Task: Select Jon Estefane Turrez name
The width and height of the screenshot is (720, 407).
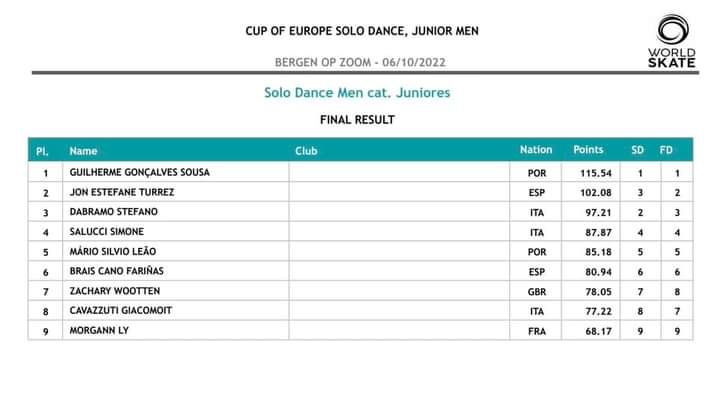Action: [x=122, y=192]
